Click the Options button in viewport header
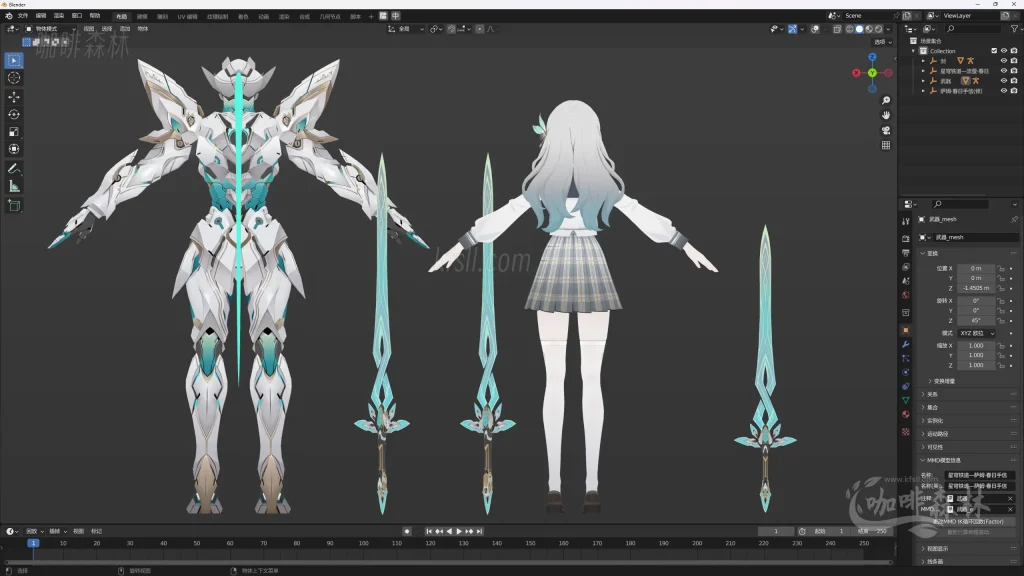Viewport: 1024px width, 576px height. pos(883,42)
